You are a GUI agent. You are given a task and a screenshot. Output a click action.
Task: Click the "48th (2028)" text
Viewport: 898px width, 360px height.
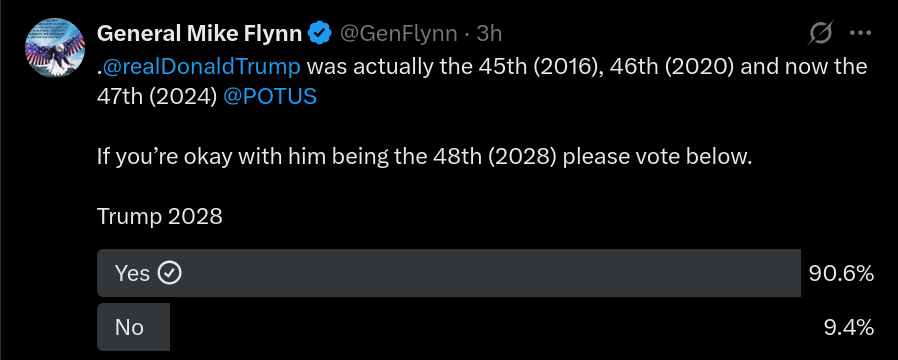click(495, 156)
